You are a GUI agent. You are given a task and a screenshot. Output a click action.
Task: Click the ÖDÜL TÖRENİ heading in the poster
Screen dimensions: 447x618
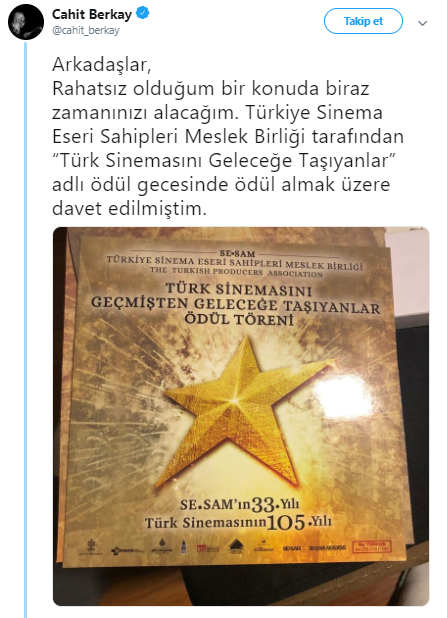pos(239,319)
